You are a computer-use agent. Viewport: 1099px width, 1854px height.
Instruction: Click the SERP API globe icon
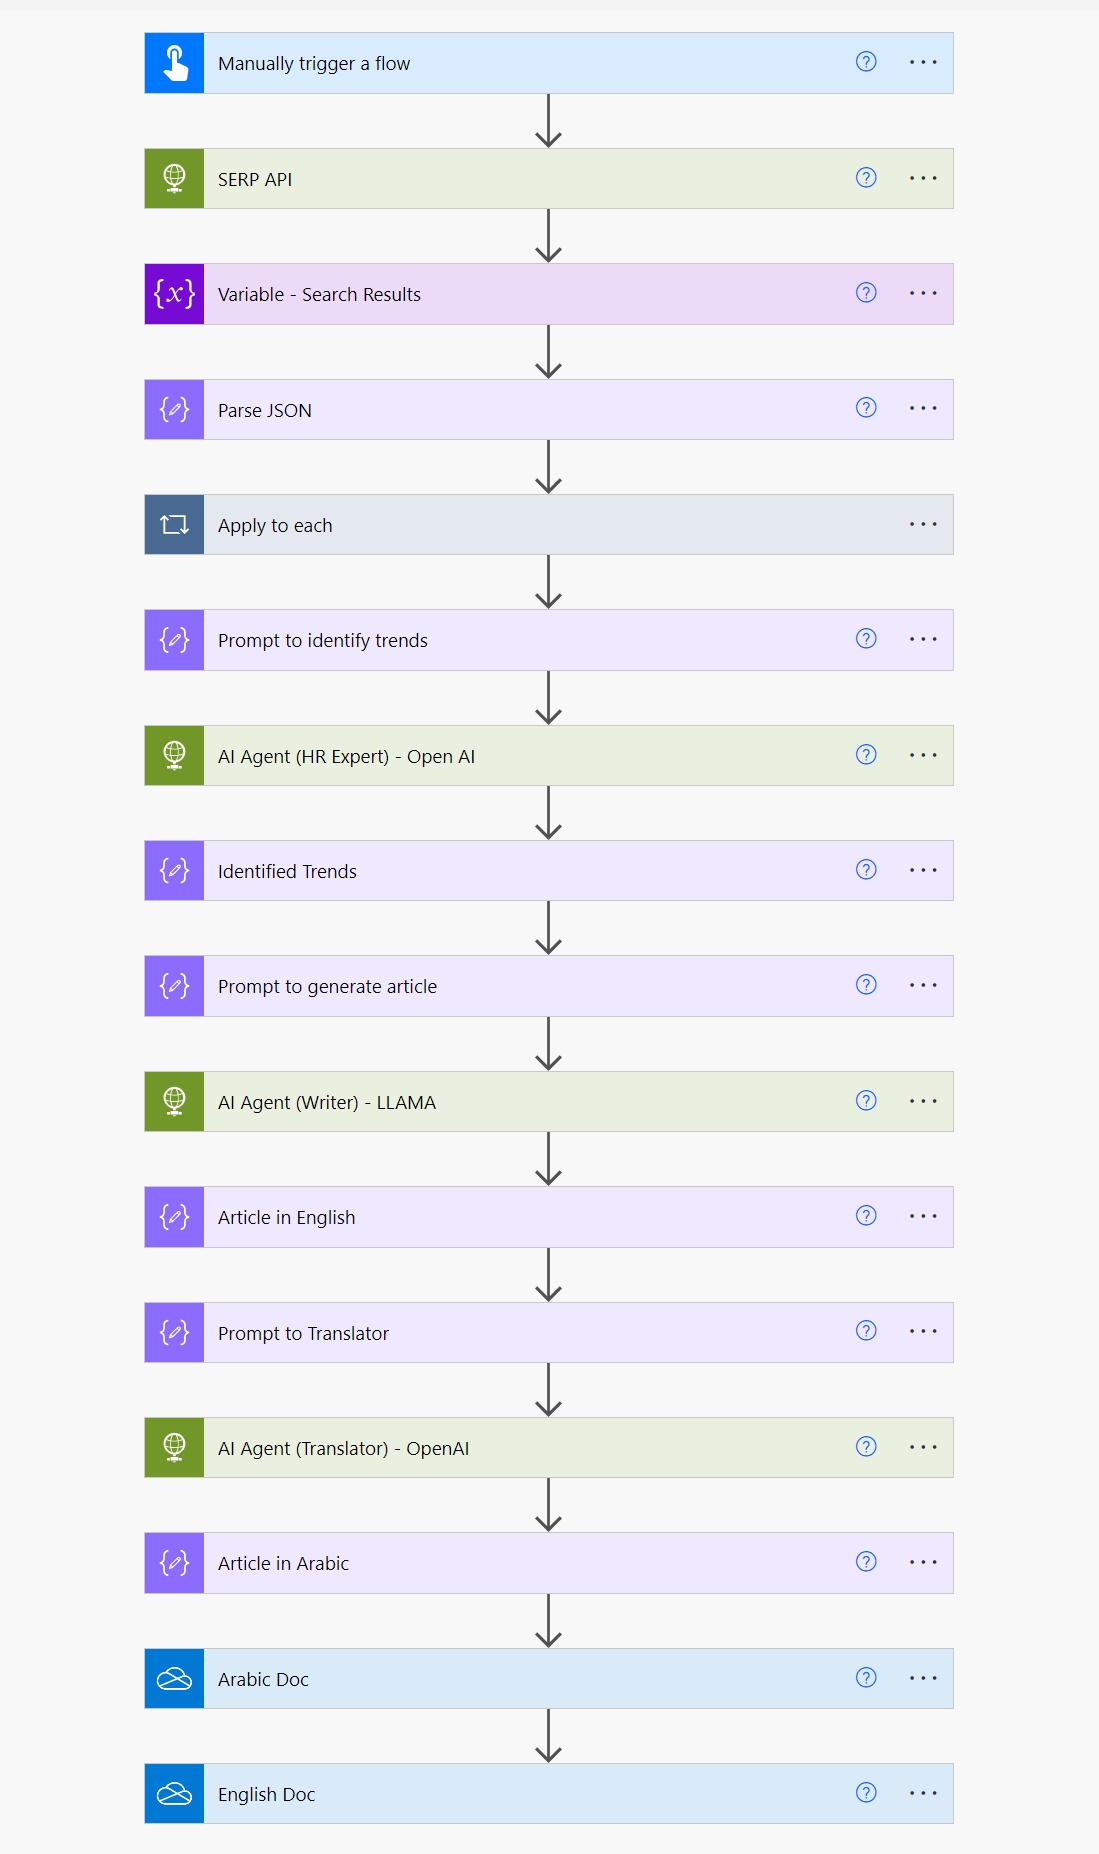pos(175,179)
